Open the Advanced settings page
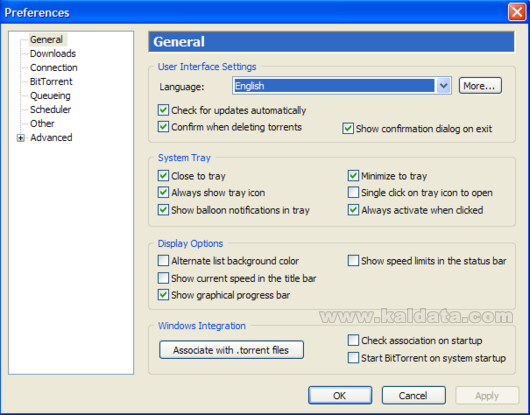This screenshot has height=415, width=530. (x=51, y=138)
